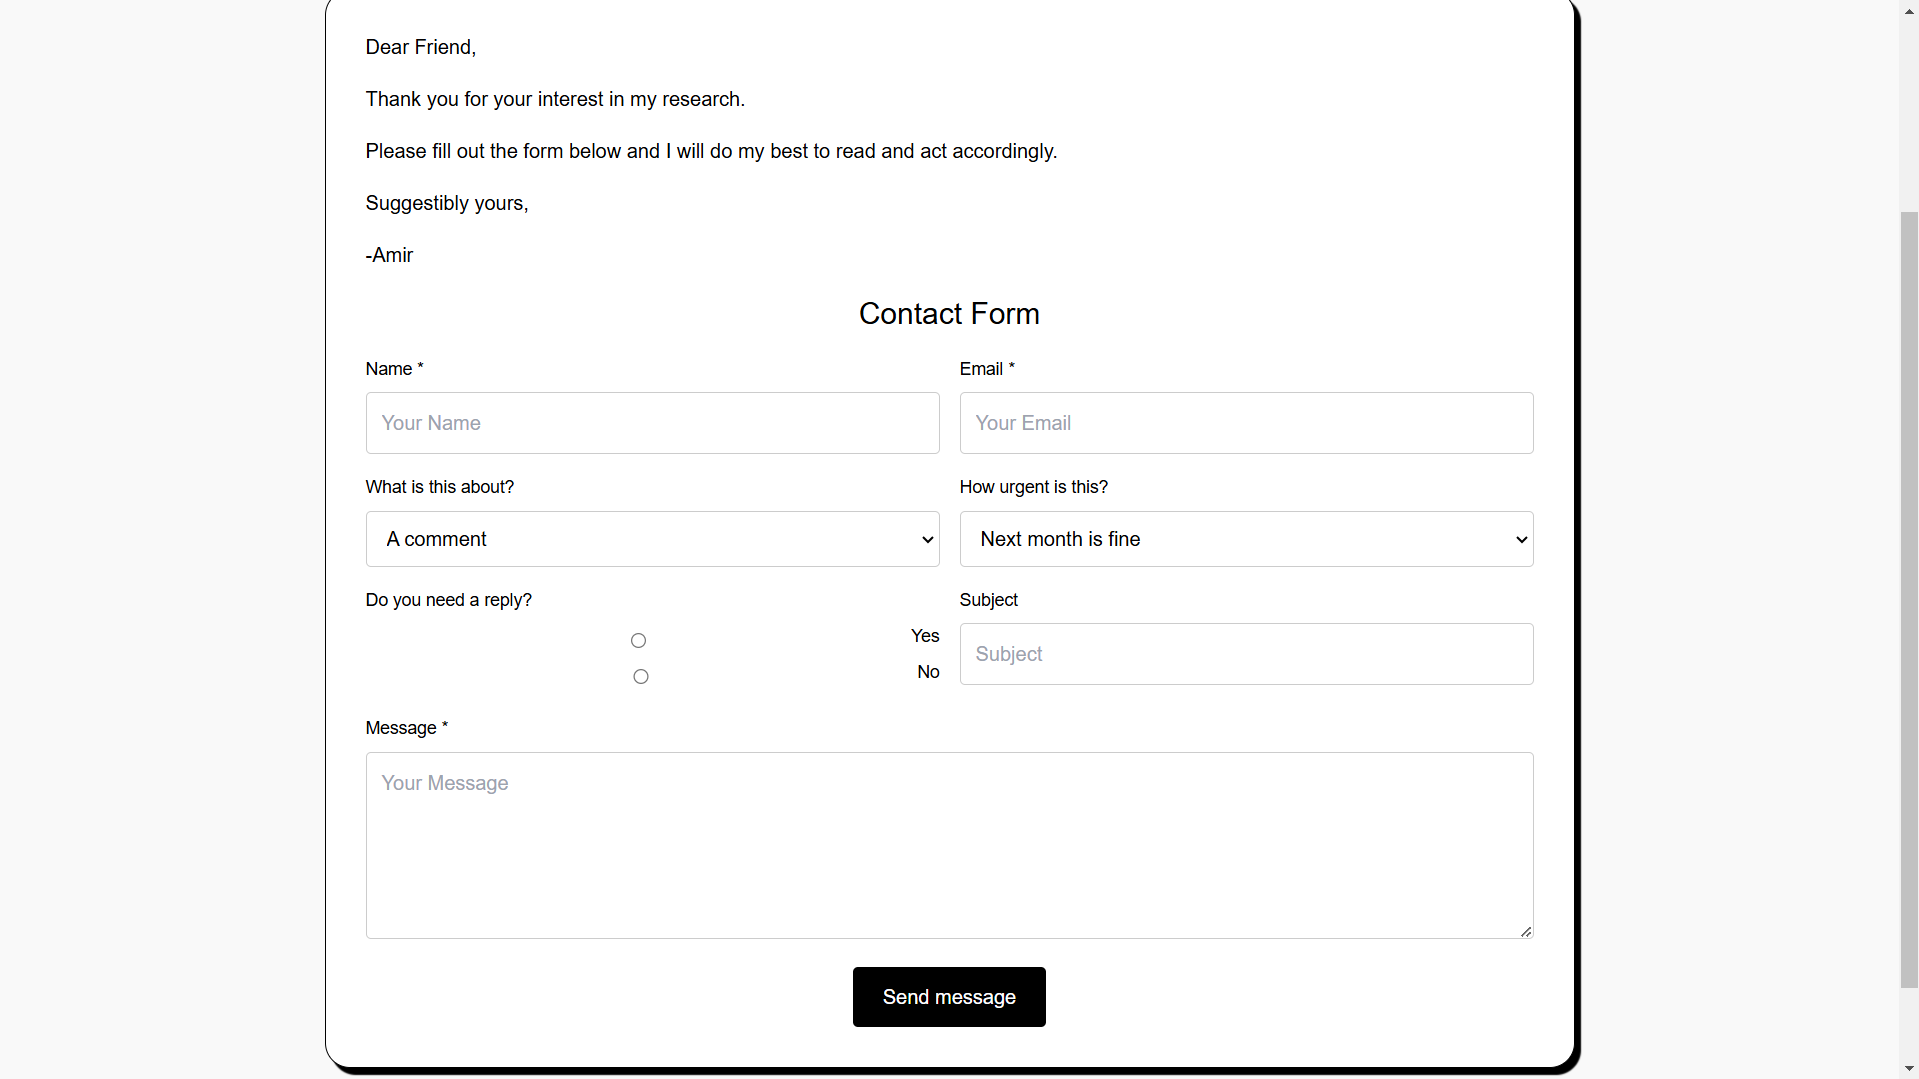Click the scrollbar down arrow
This screenshot has width=1919, height=1079.
[x=1909, y=1069]
